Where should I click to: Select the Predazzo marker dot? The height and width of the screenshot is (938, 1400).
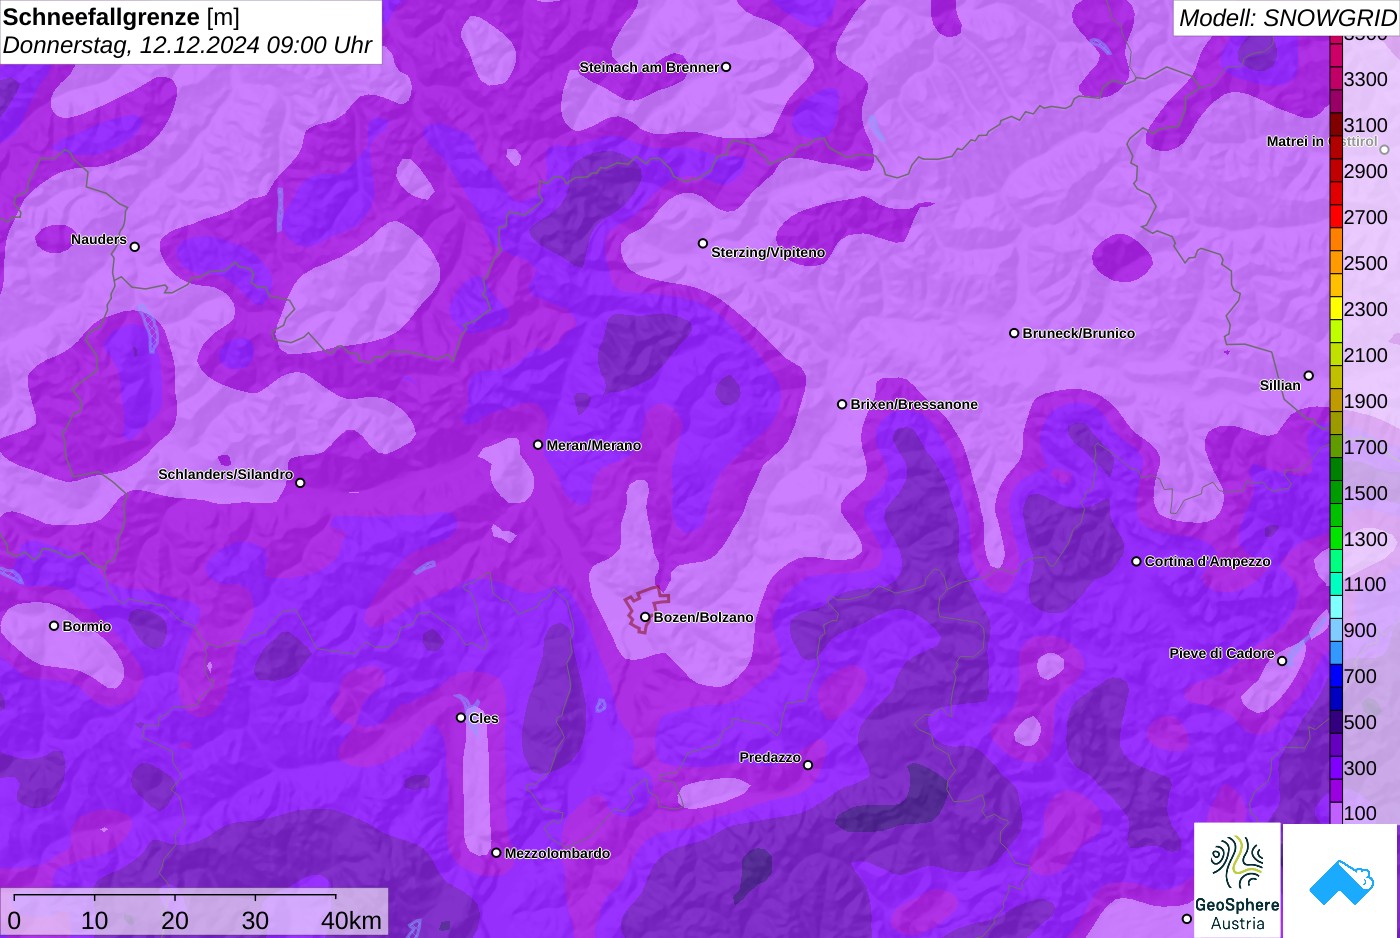coord(808,765)
